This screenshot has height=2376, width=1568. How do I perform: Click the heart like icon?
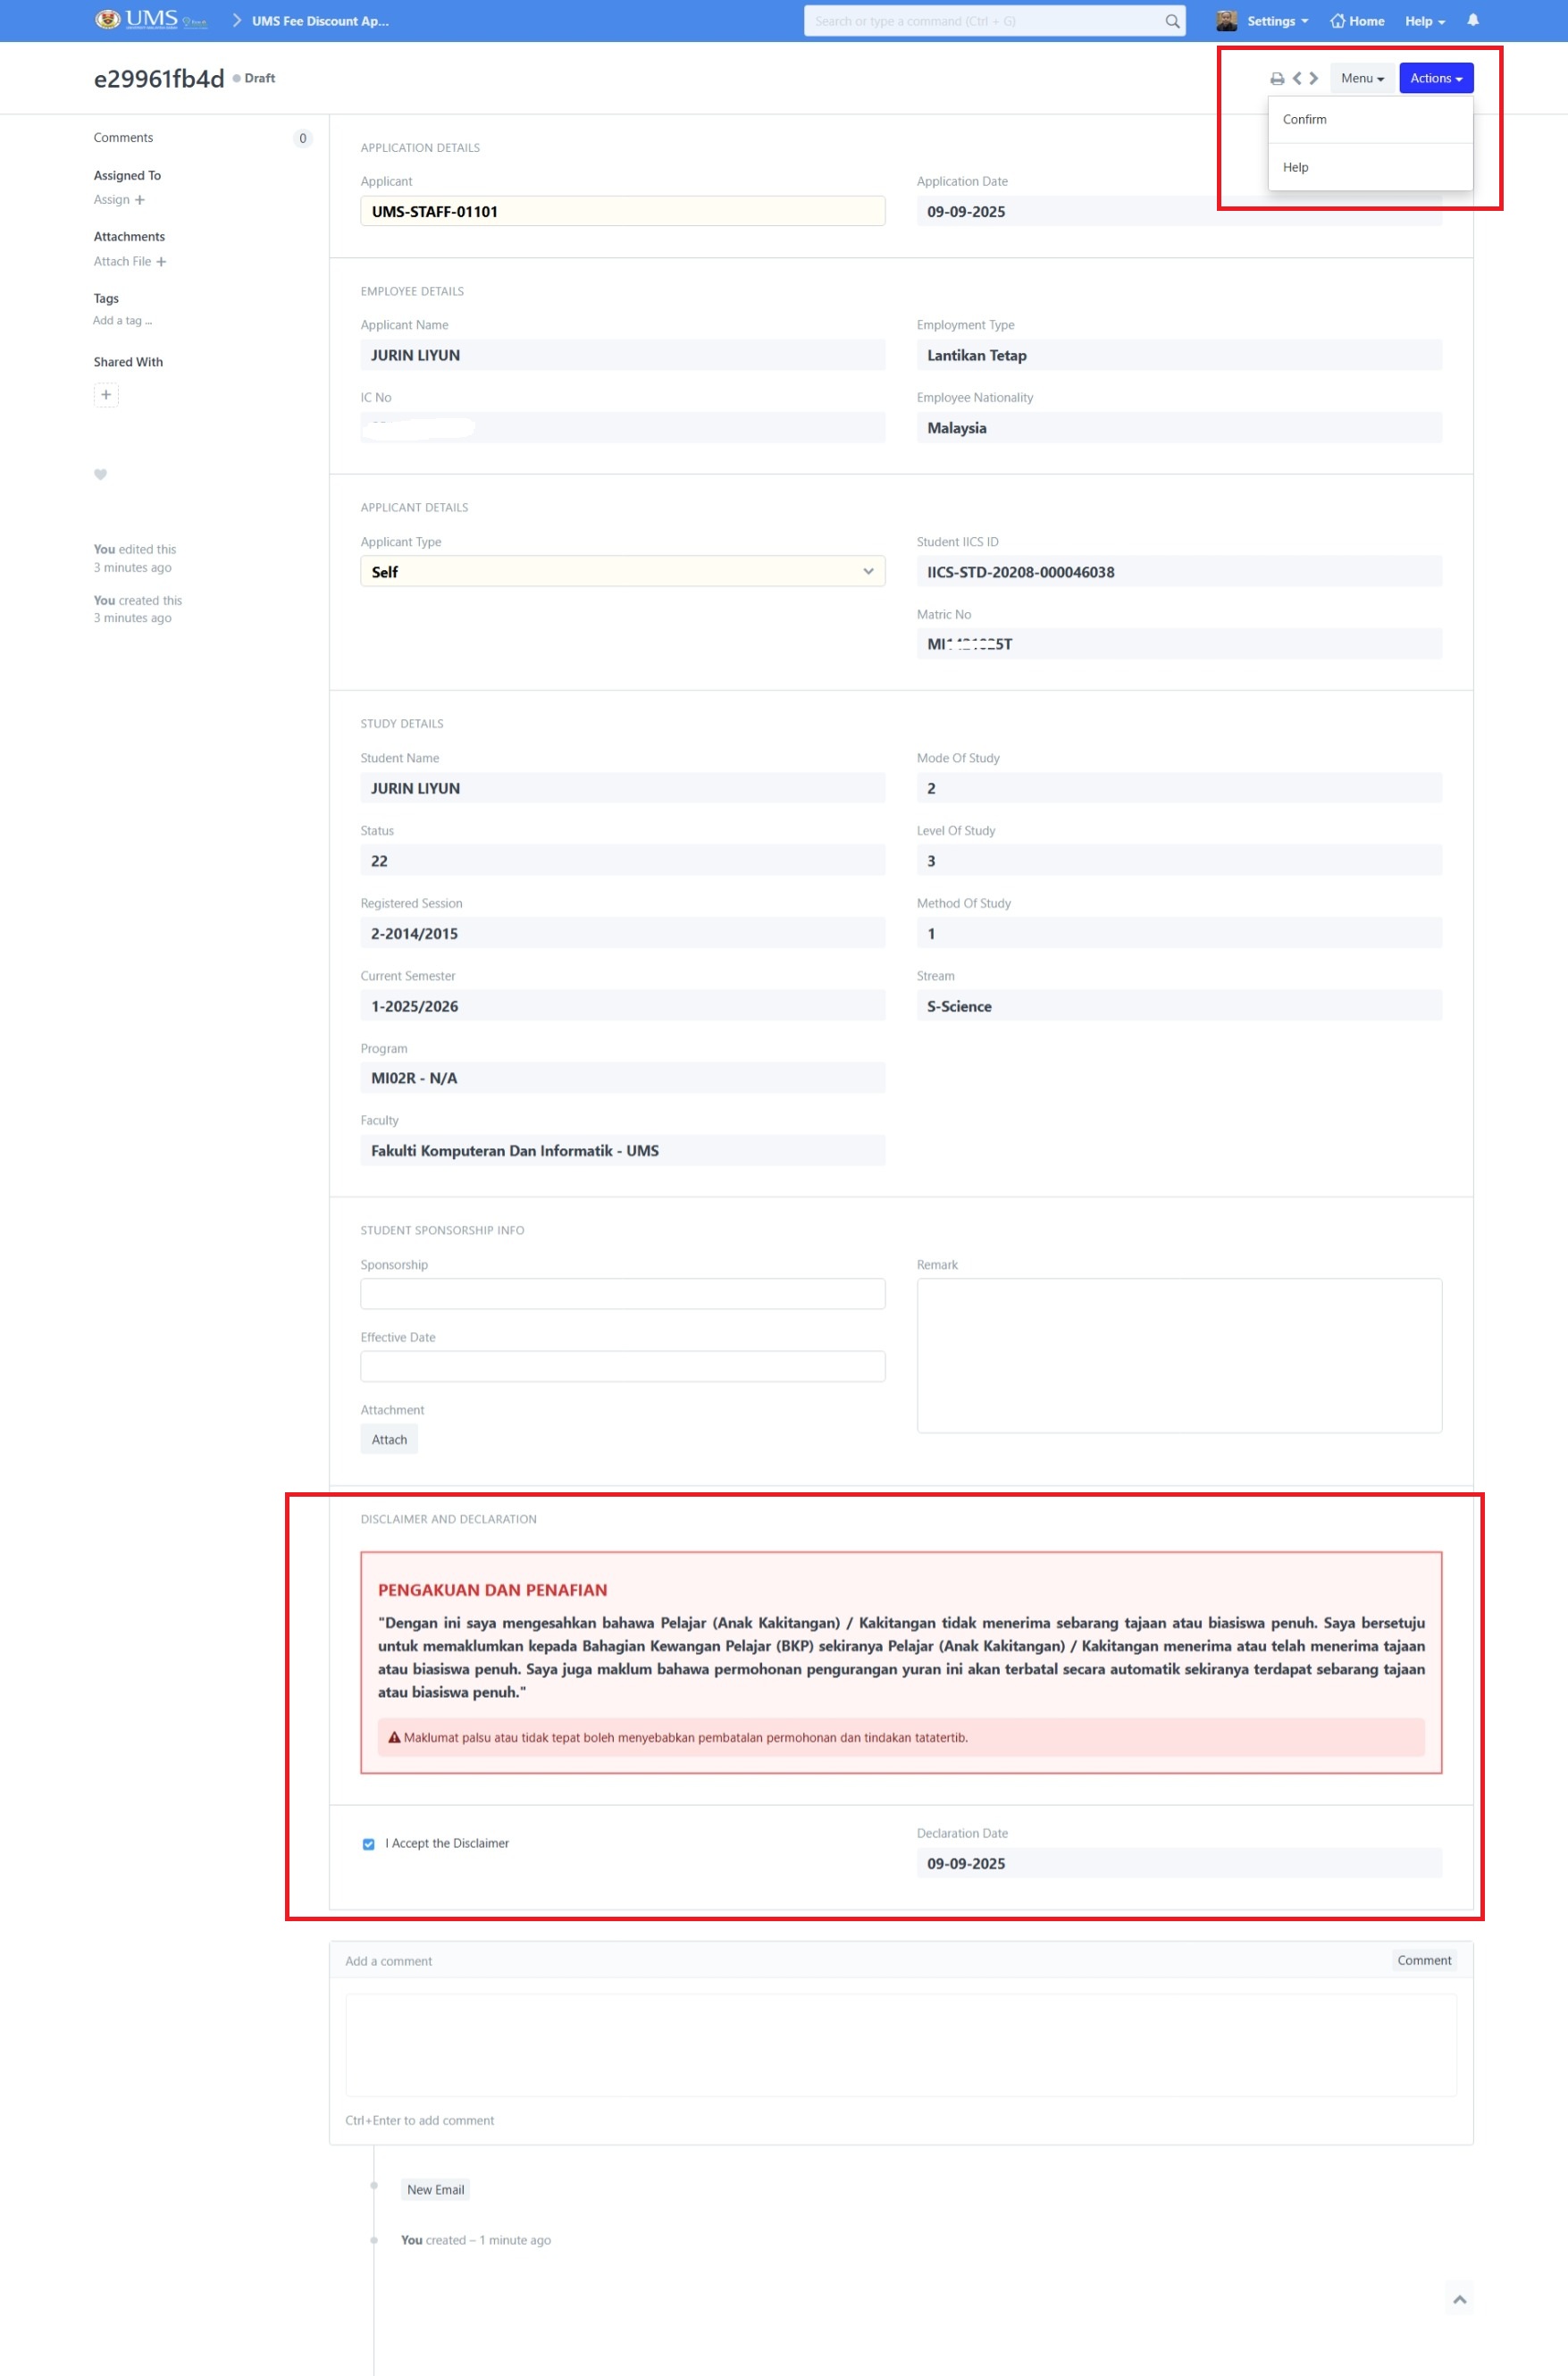tap(100, 475)
